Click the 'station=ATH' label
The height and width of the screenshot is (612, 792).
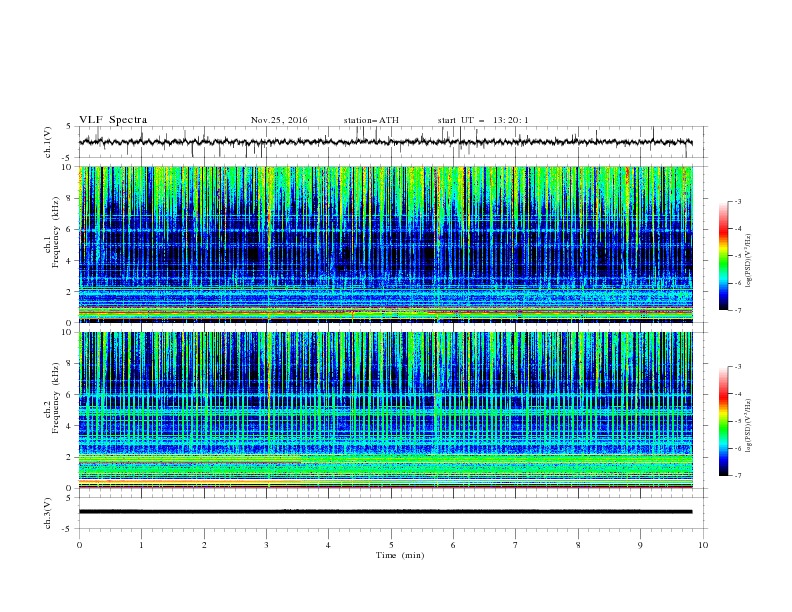coord(371,120)
